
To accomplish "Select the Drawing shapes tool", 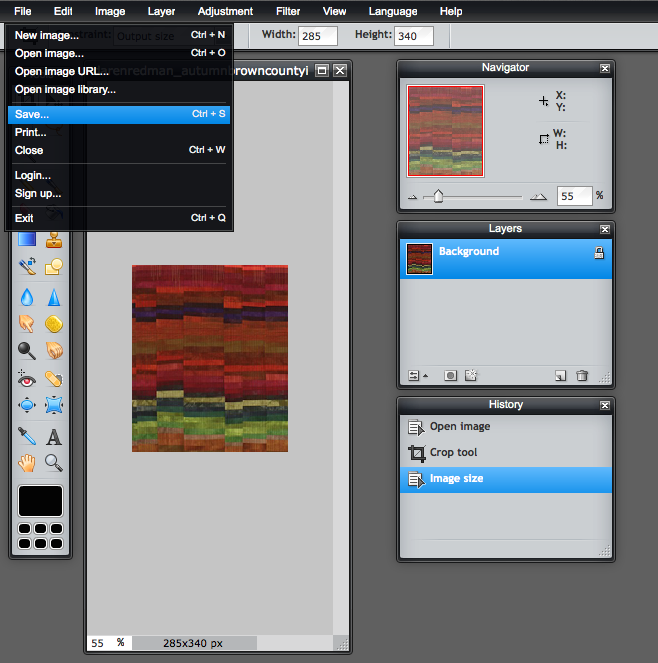I will pyautogui.click(x=54, y=266).
